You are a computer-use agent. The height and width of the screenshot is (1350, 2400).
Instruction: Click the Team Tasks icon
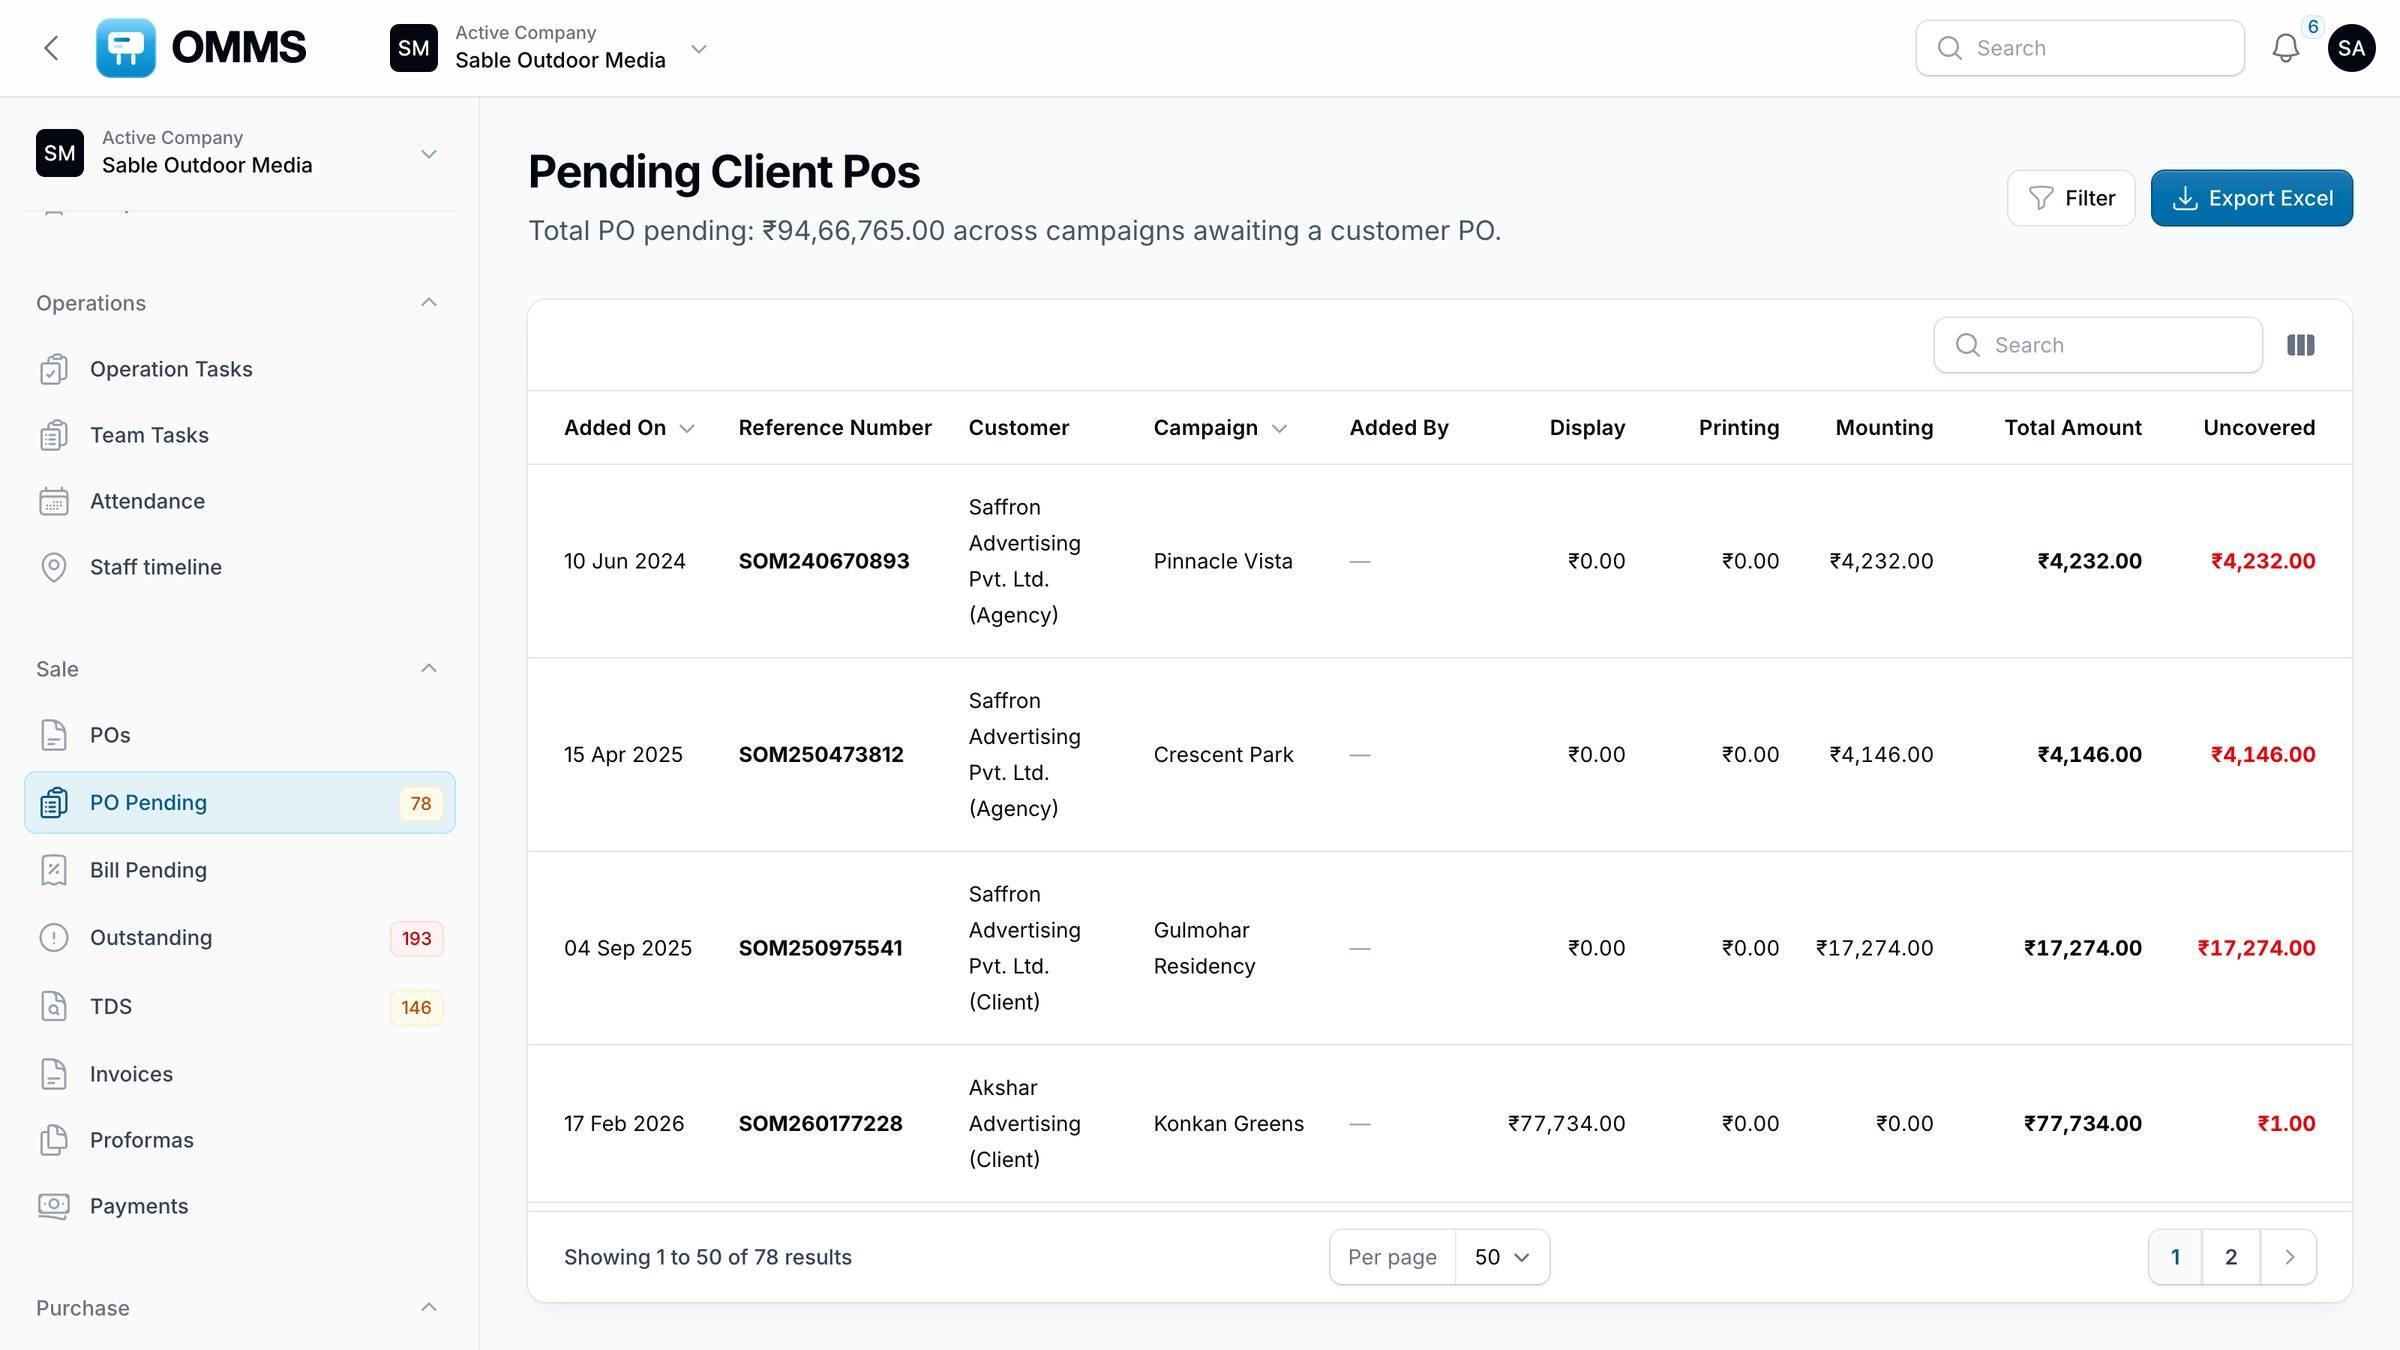coord(54,435)
